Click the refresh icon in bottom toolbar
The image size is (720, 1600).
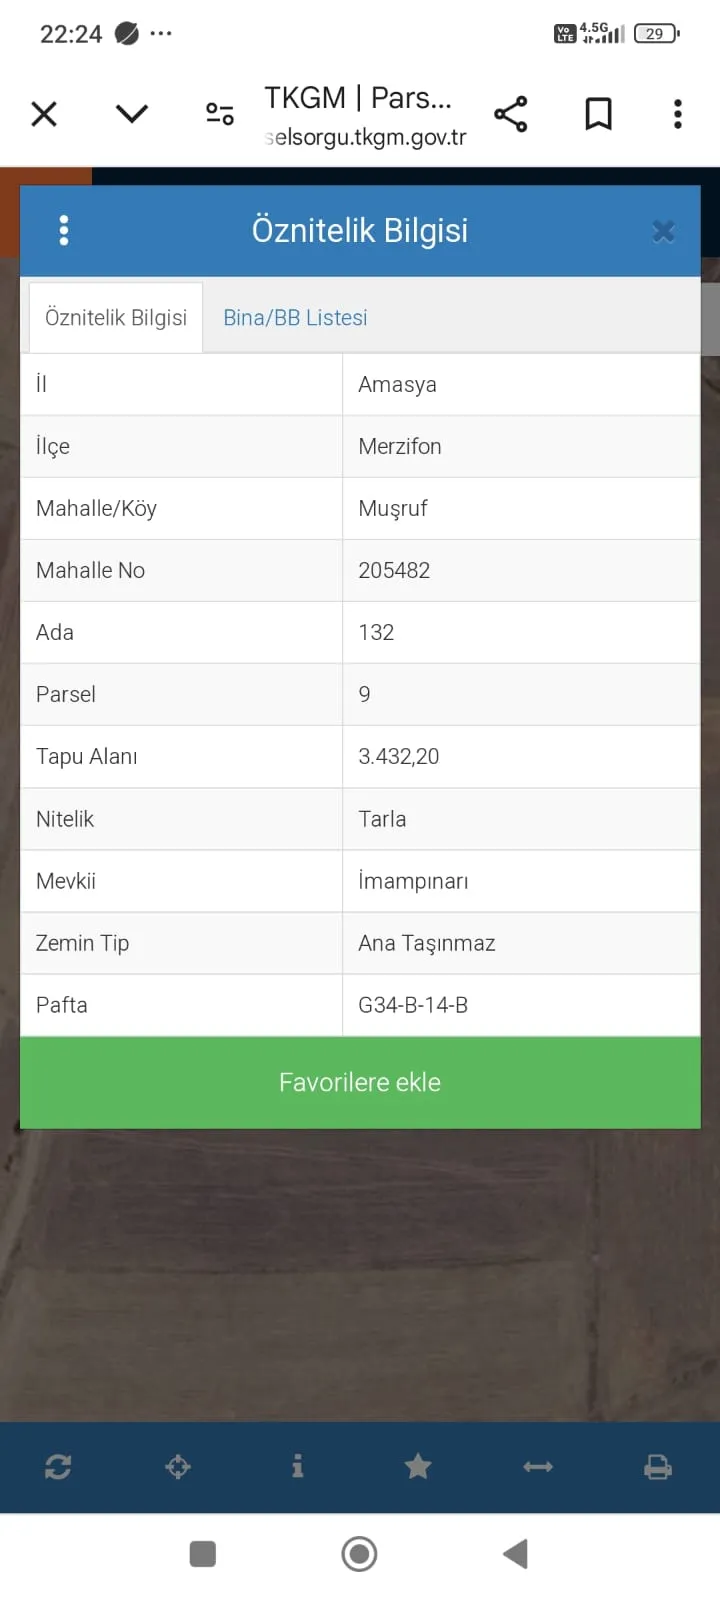(58, 1467)
